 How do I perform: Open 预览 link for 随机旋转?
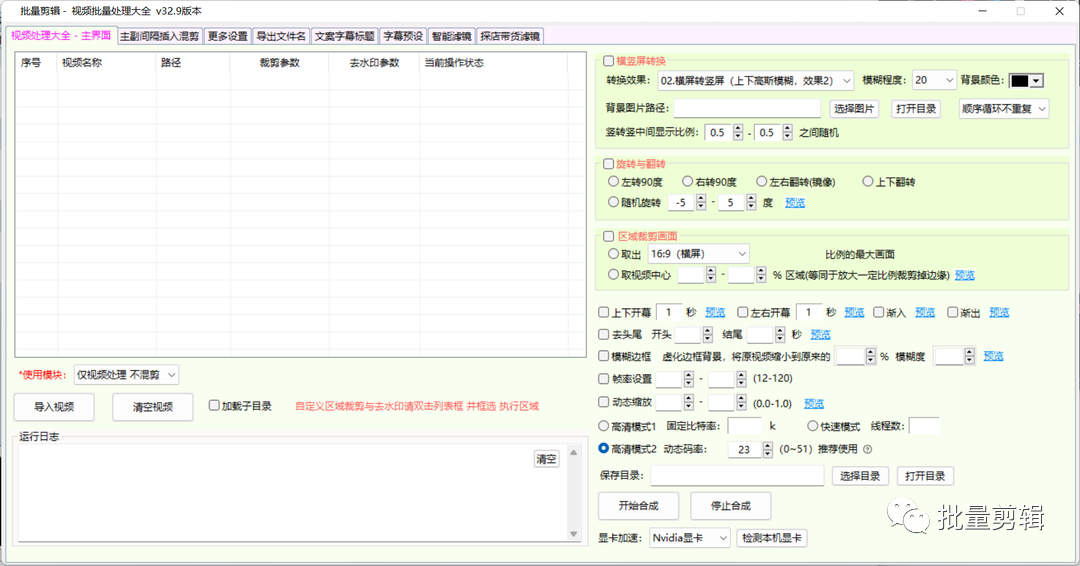click(x=795, y=202)
